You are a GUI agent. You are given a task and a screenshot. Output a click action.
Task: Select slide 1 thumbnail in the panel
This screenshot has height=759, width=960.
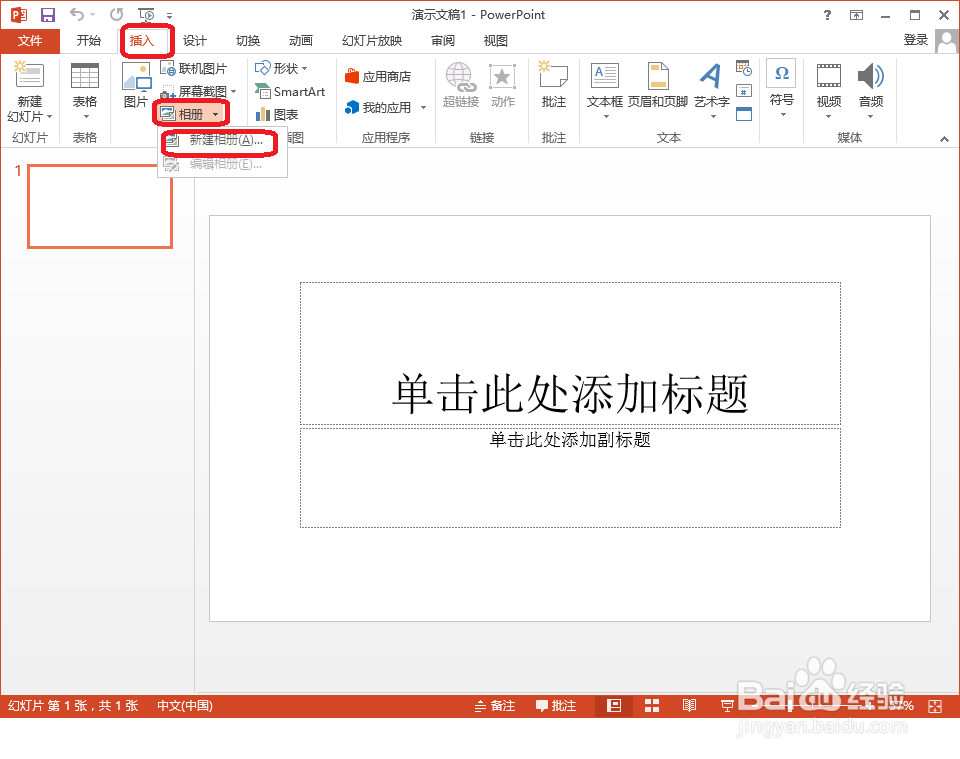pyautogui.click(x=100, y=206)
